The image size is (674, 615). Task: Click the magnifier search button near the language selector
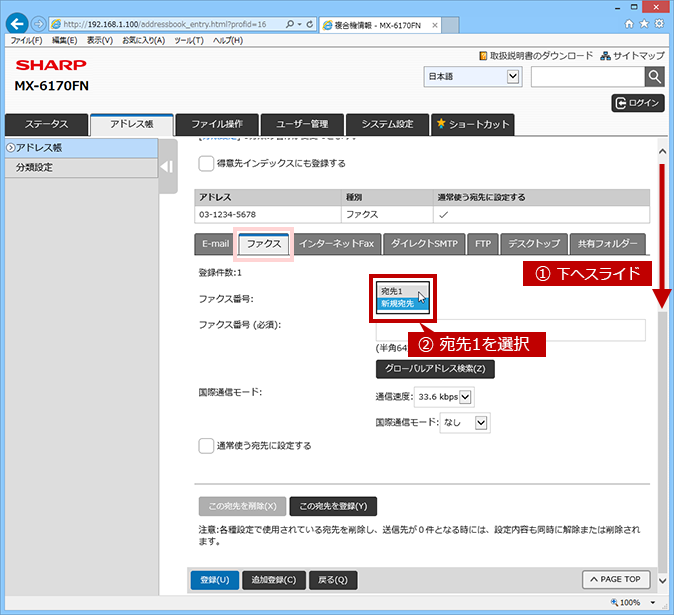[654, 77]
